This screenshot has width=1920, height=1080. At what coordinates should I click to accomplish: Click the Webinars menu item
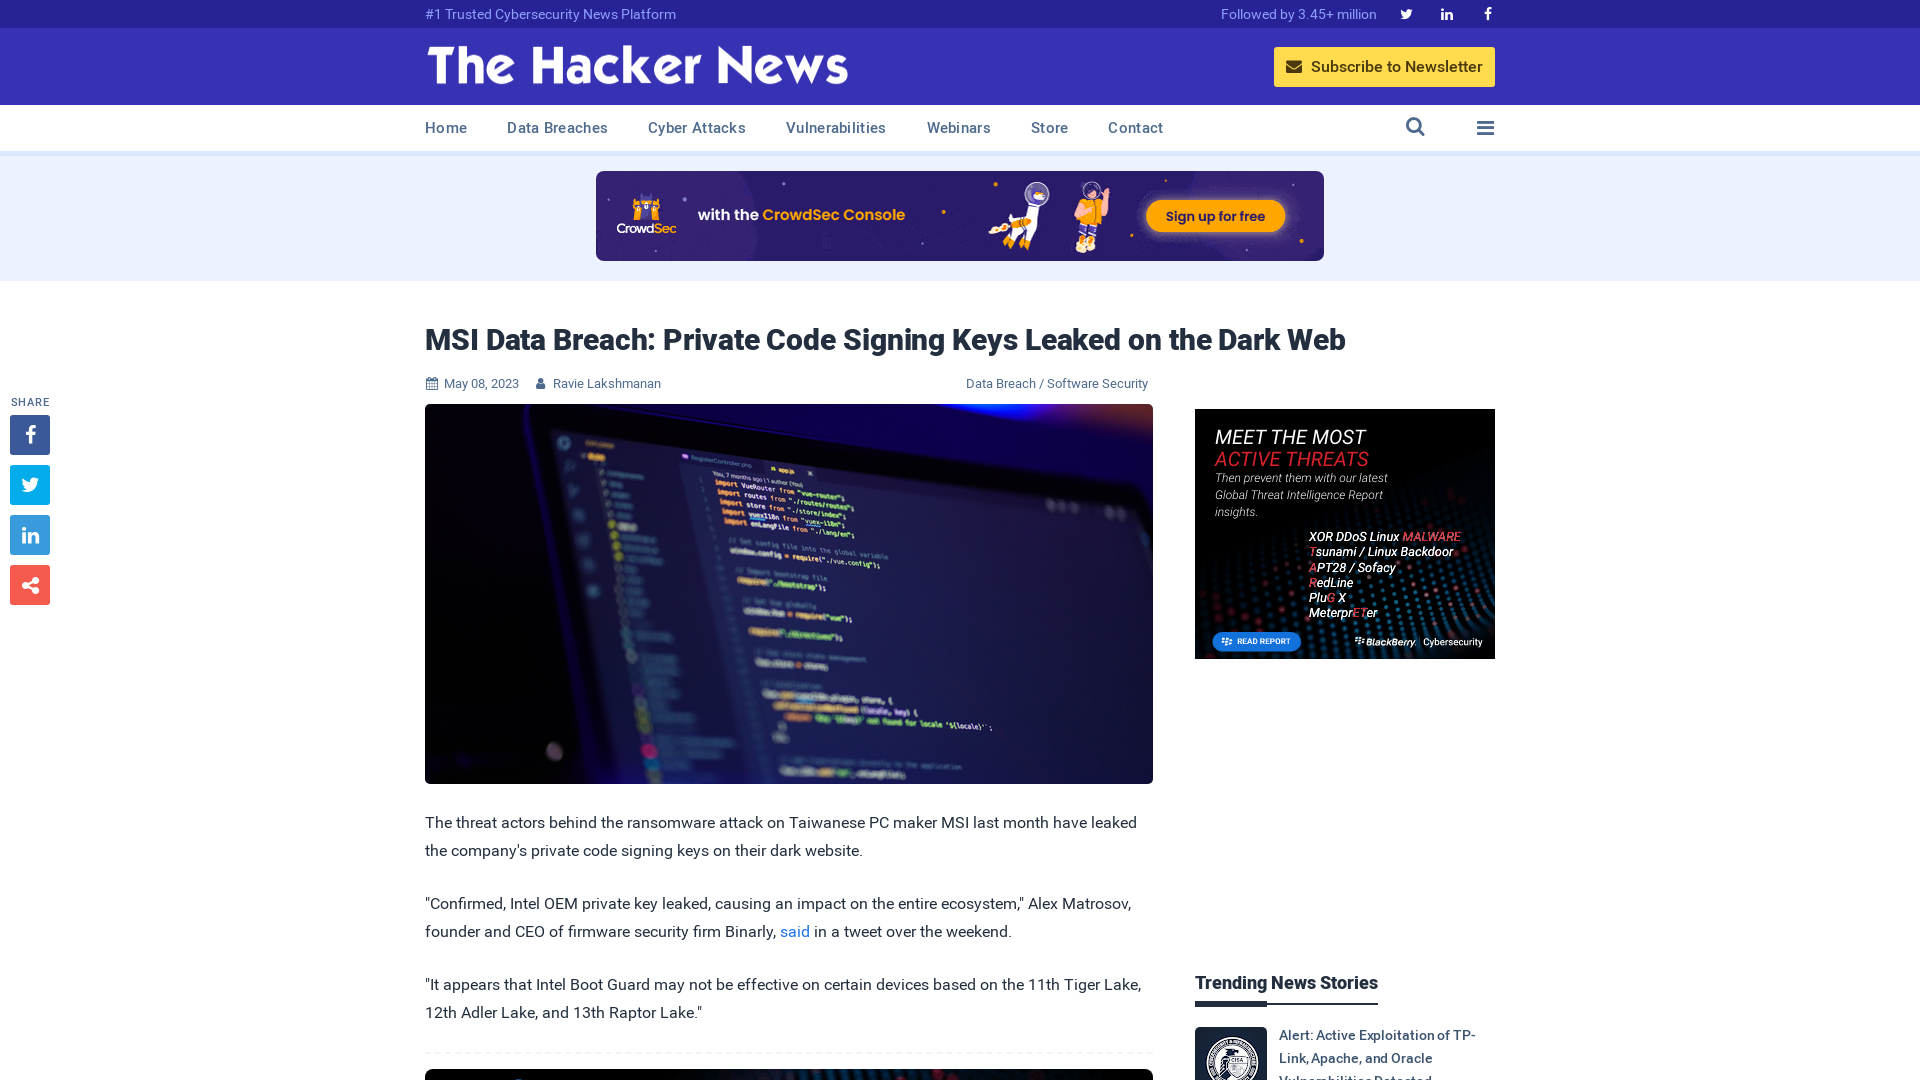pyautogui.click(x=959, y=128)
